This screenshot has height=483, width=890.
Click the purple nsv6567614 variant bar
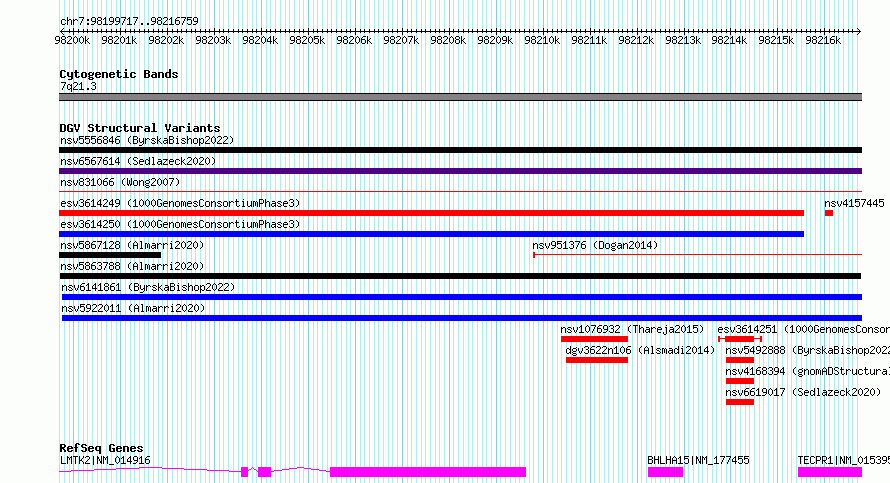(460, 171)
